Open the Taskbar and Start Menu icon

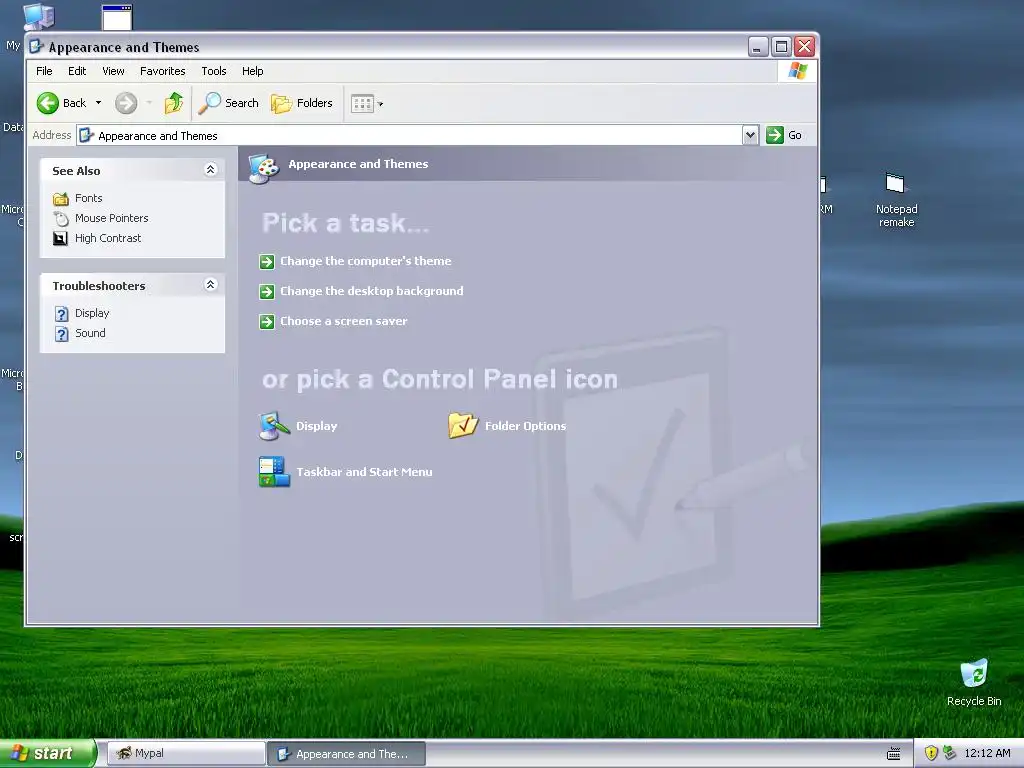pos(274,472)
